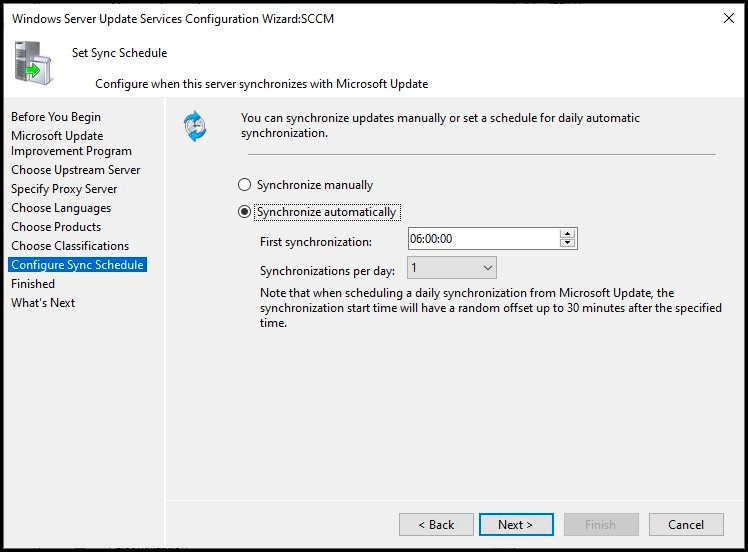Viewport: 748px width, 552px height.
Task: Close the WSUS Configuration Wizard window
Action: (x=728, y=18)
